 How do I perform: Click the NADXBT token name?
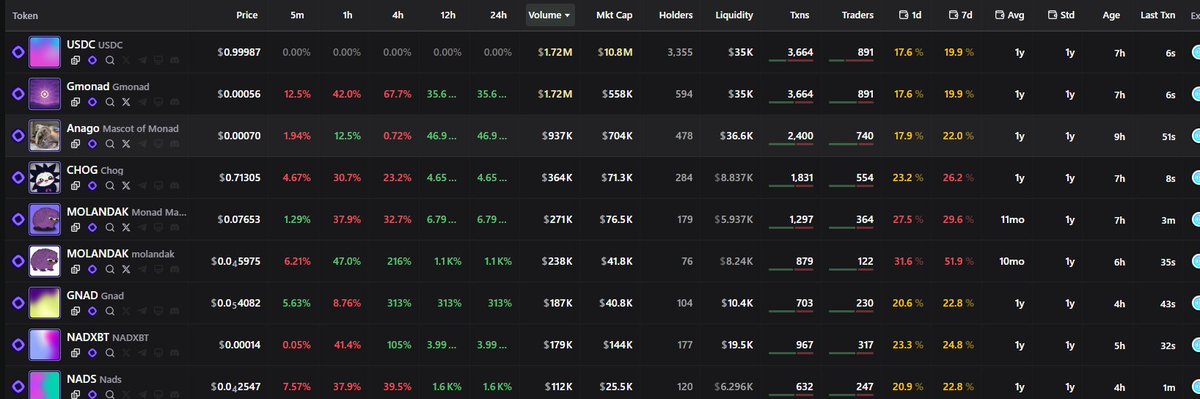tap(87, 338)
